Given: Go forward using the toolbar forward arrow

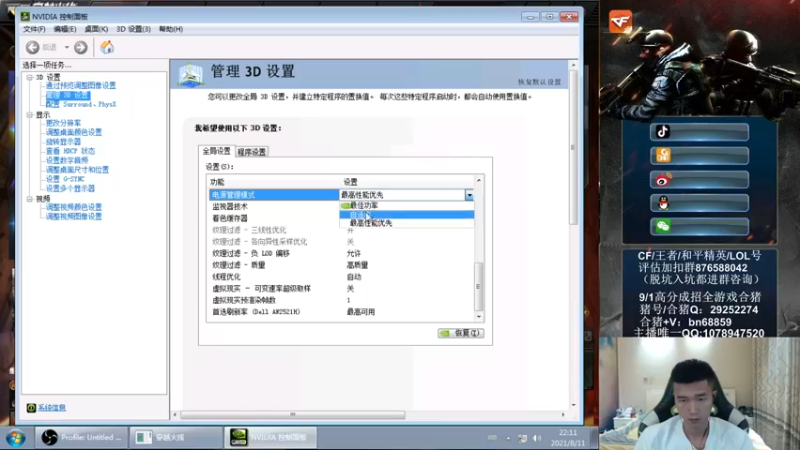Looking at the screenshot, I should tap(81, 47).
